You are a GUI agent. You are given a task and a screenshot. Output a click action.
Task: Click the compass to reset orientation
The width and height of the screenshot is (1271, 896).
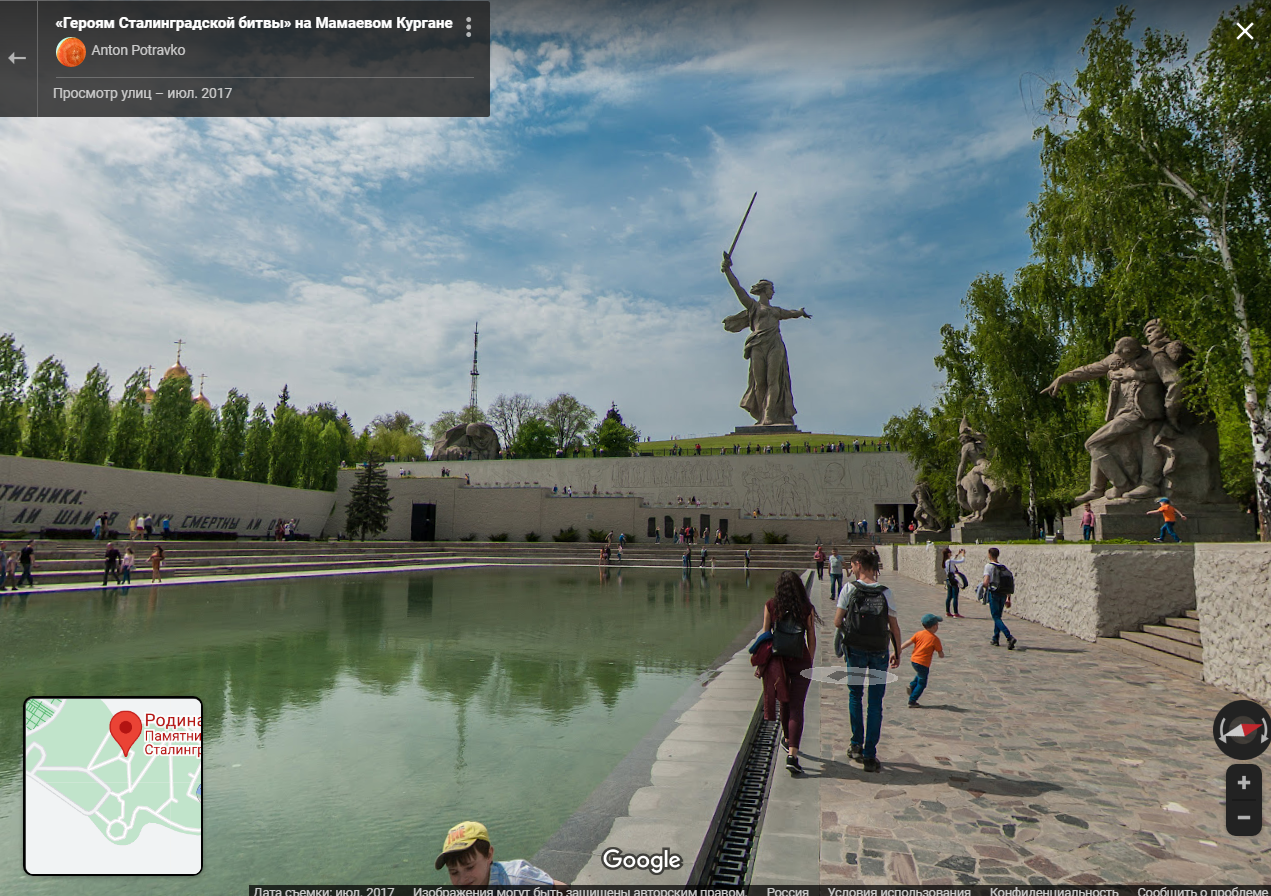[x=1242, y=730]
